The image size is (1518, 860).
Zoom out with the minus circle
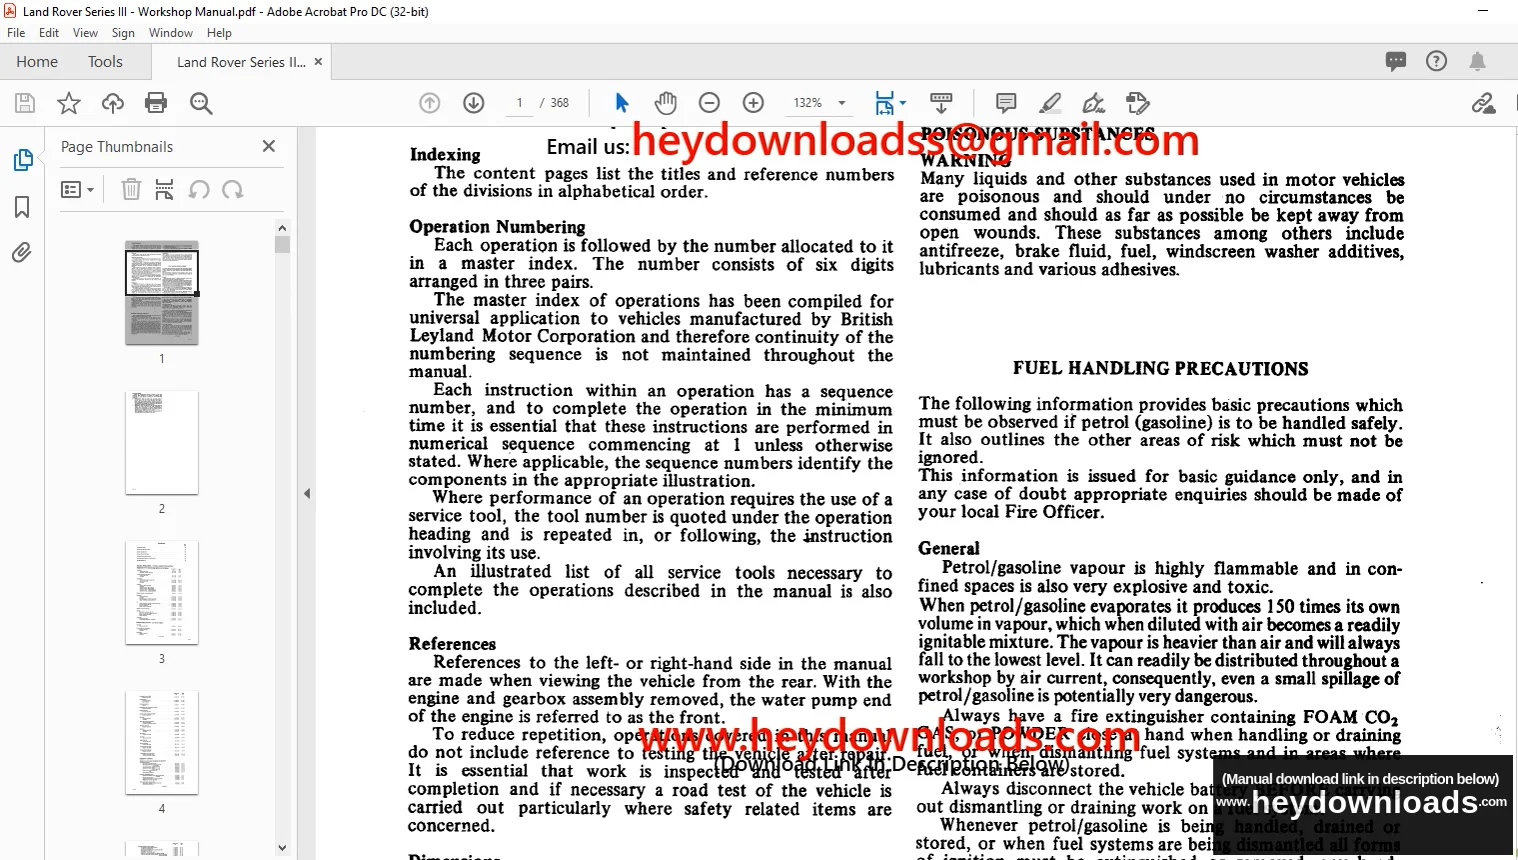click(709, 103)
